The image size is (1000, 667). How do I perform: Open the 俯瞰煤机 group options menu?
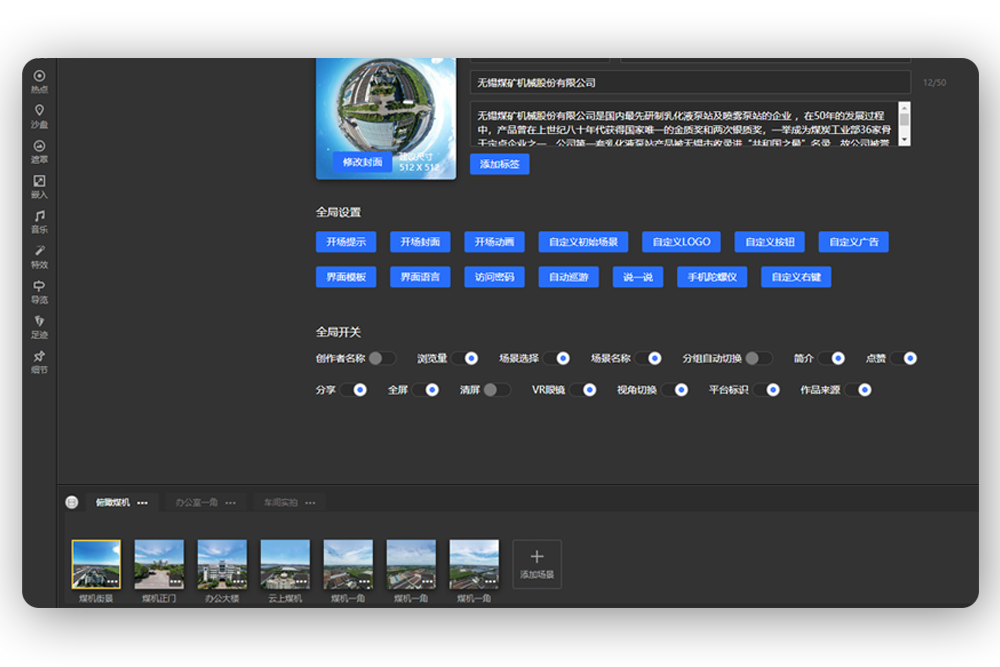[142, 502]
